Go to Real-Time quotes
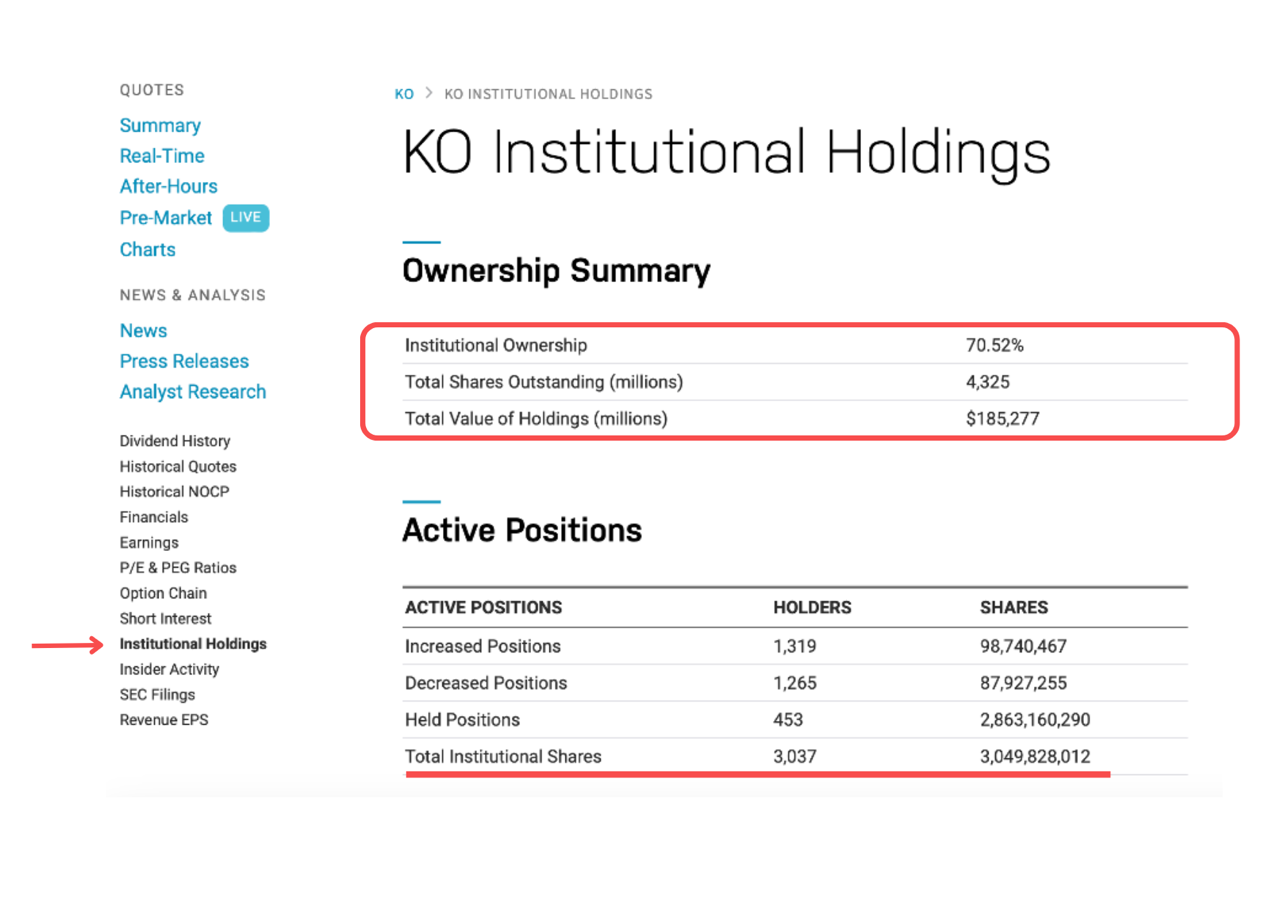The height and width of the screenshot is (906, 1282). point(162,156)
